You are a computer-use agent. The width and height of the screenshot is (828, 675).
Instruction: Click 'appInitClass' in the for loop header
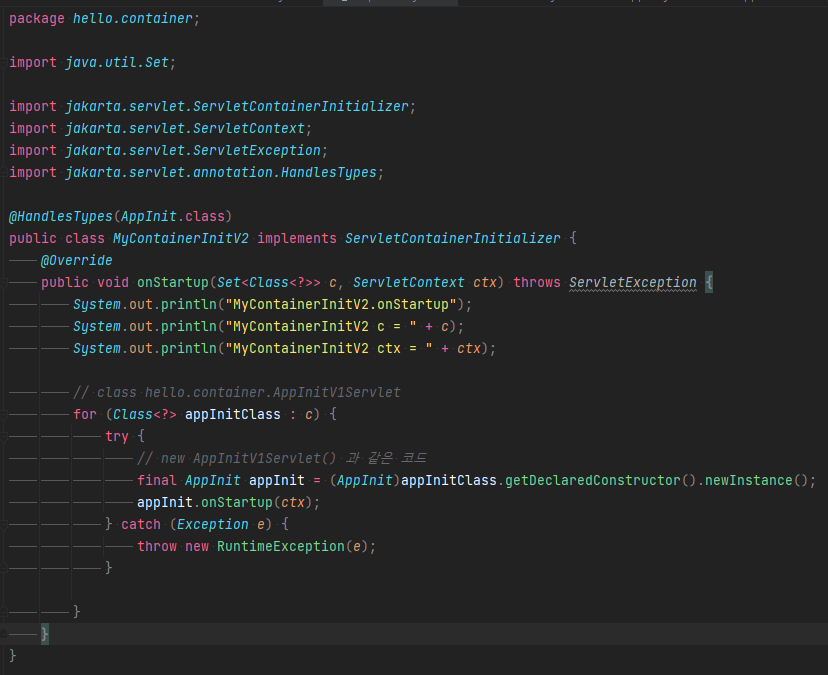pos(233,415)
